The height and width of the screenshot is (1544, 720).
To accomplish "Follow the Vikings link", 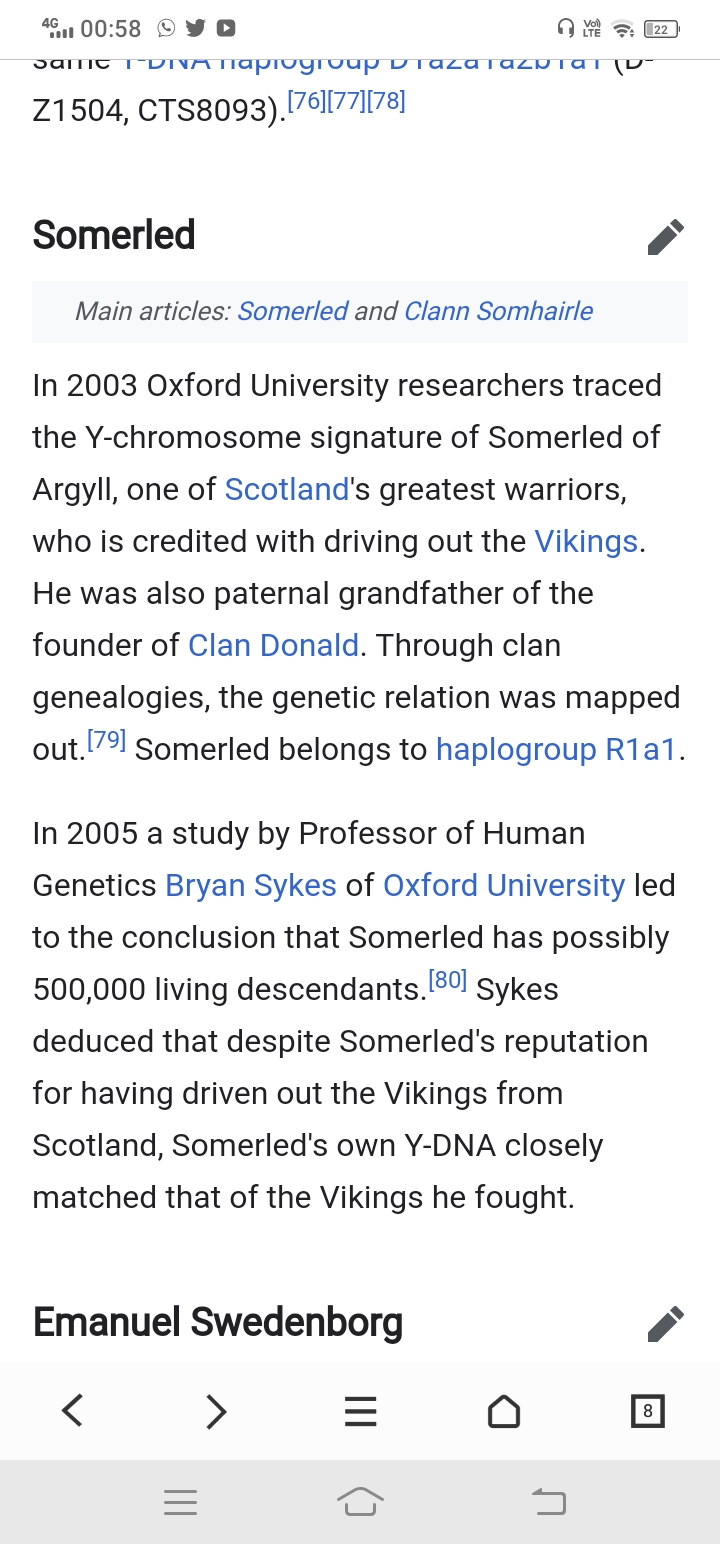I will click(x=586, y=541).
